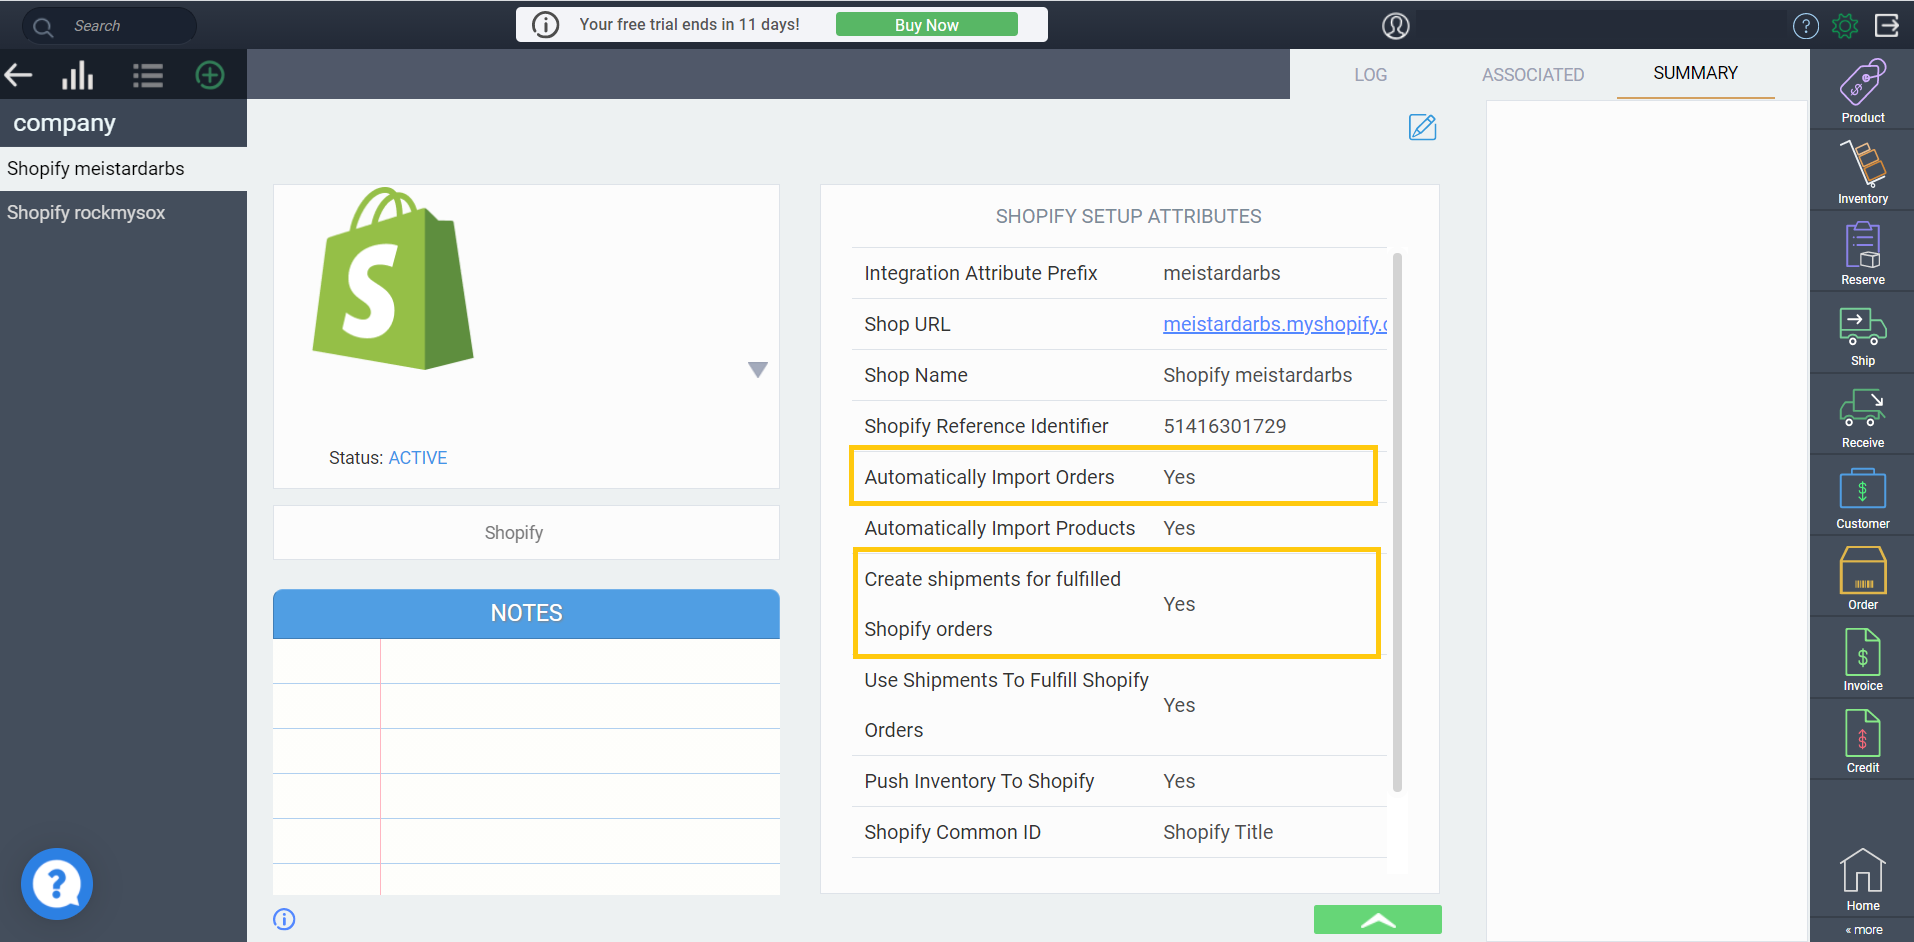The width and height of the screenshot is (1914, 942).
Task: Open the user profile icon
Action: tap(1396, 26)
